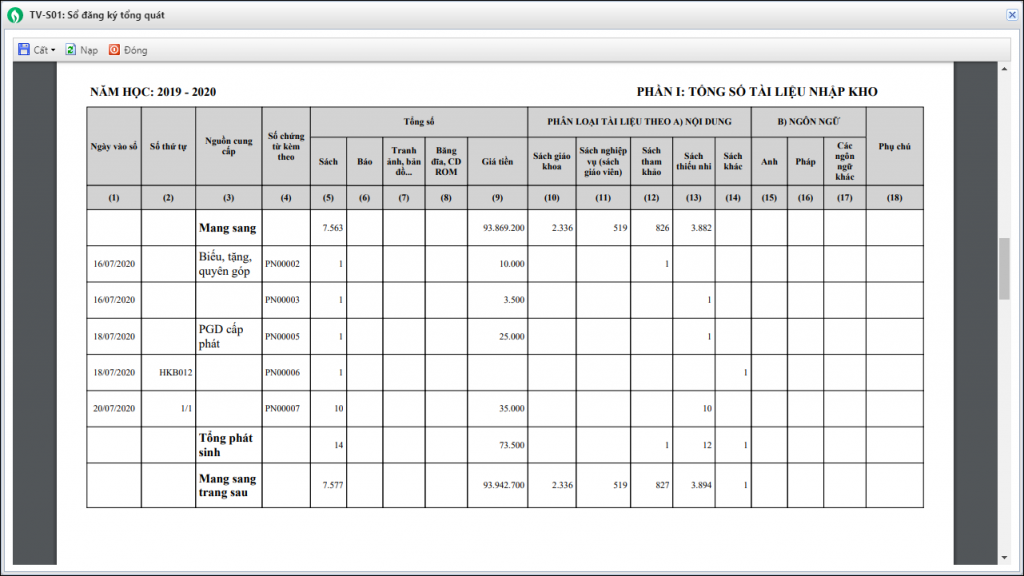Viewport: 1024px width, 576px height.
Task: Click the Ngày vào sổ column header
Action: [114, 146]
